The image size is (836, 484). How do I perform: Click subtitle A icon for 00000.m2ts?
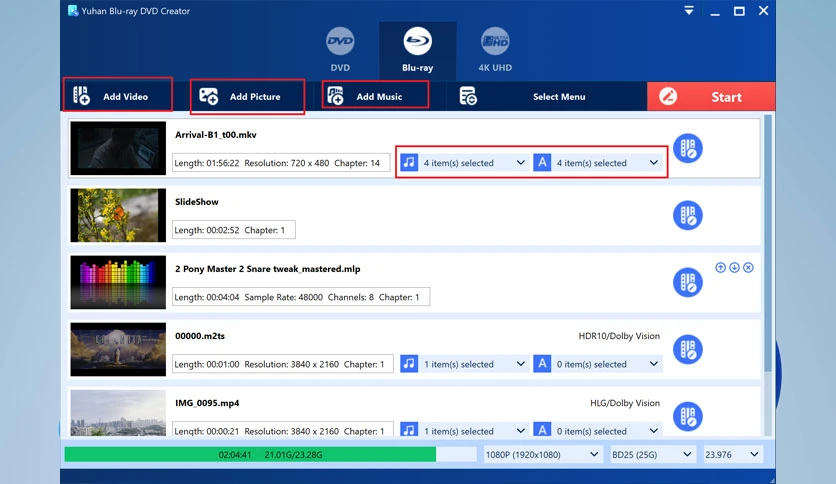click(542, 364)
